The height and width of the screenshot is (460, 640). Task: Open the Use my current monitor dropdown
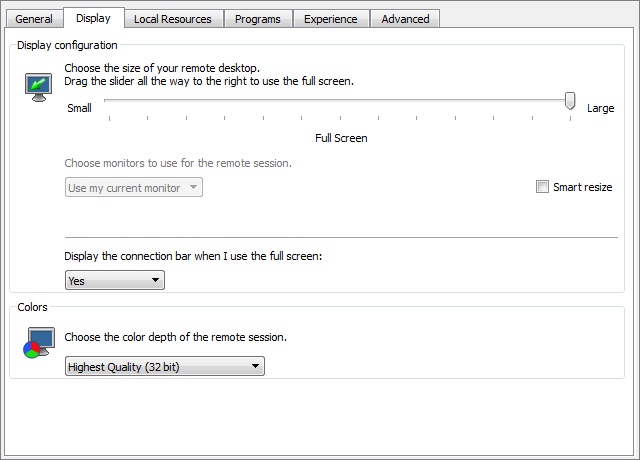coord(133,188)
